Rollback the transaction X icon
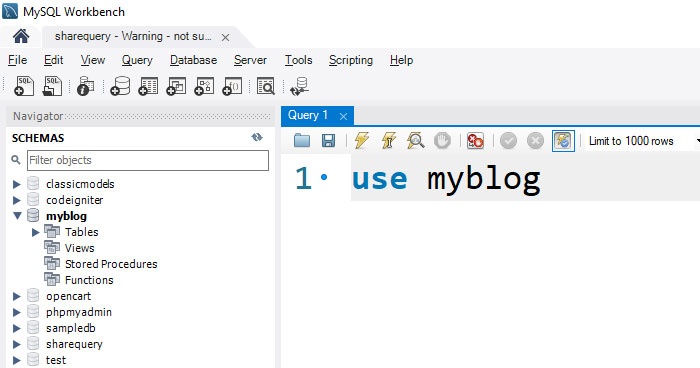 535,141
